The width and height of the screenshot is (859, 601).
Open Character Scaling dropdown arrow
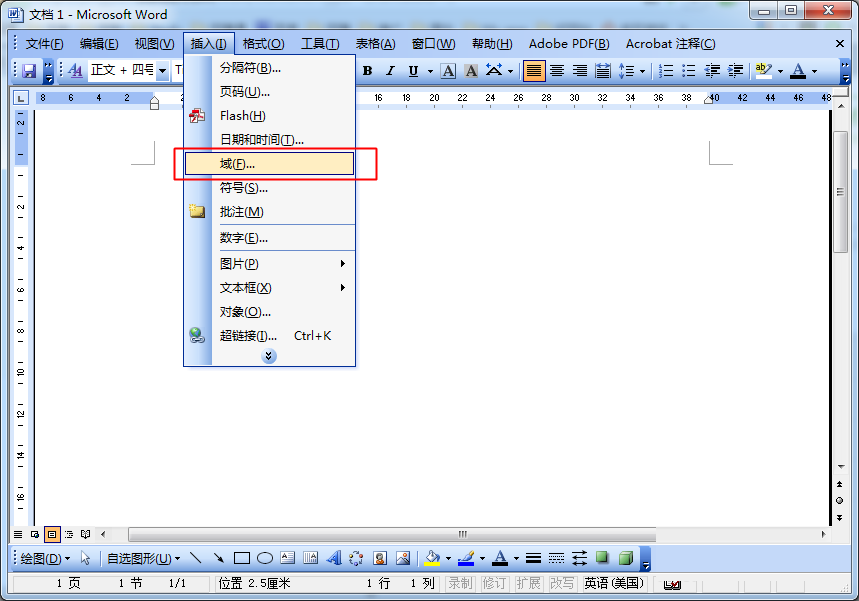click(511, 71)
